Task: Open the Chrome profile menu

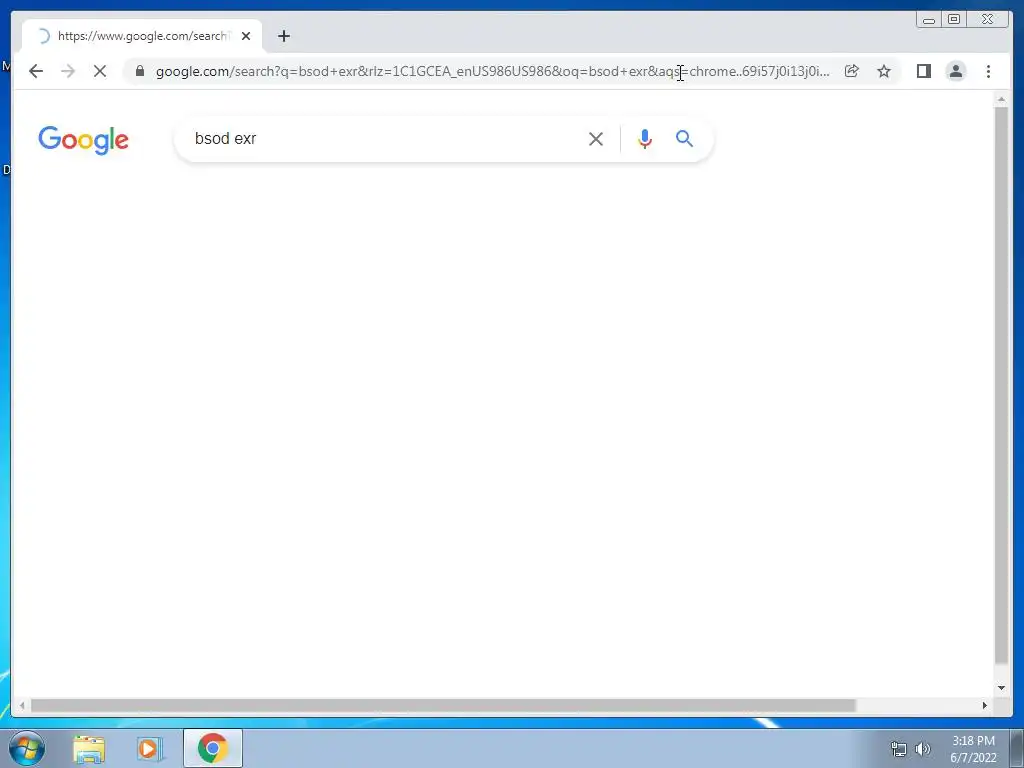Action: coord(956,71)
